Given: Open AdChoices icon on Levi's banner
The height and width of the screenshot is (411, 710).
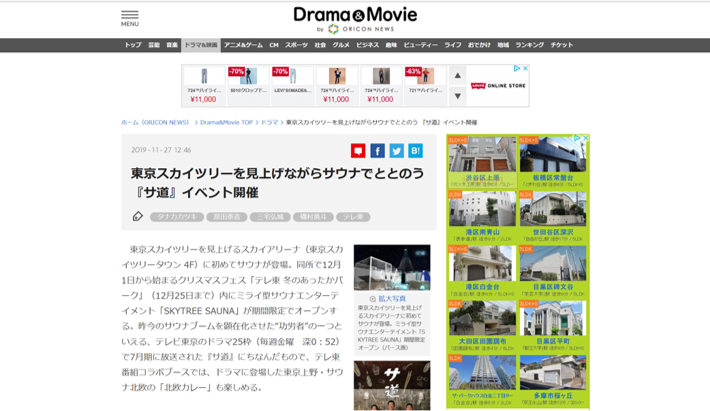Looking at the screenshot, I should point(517,68).
